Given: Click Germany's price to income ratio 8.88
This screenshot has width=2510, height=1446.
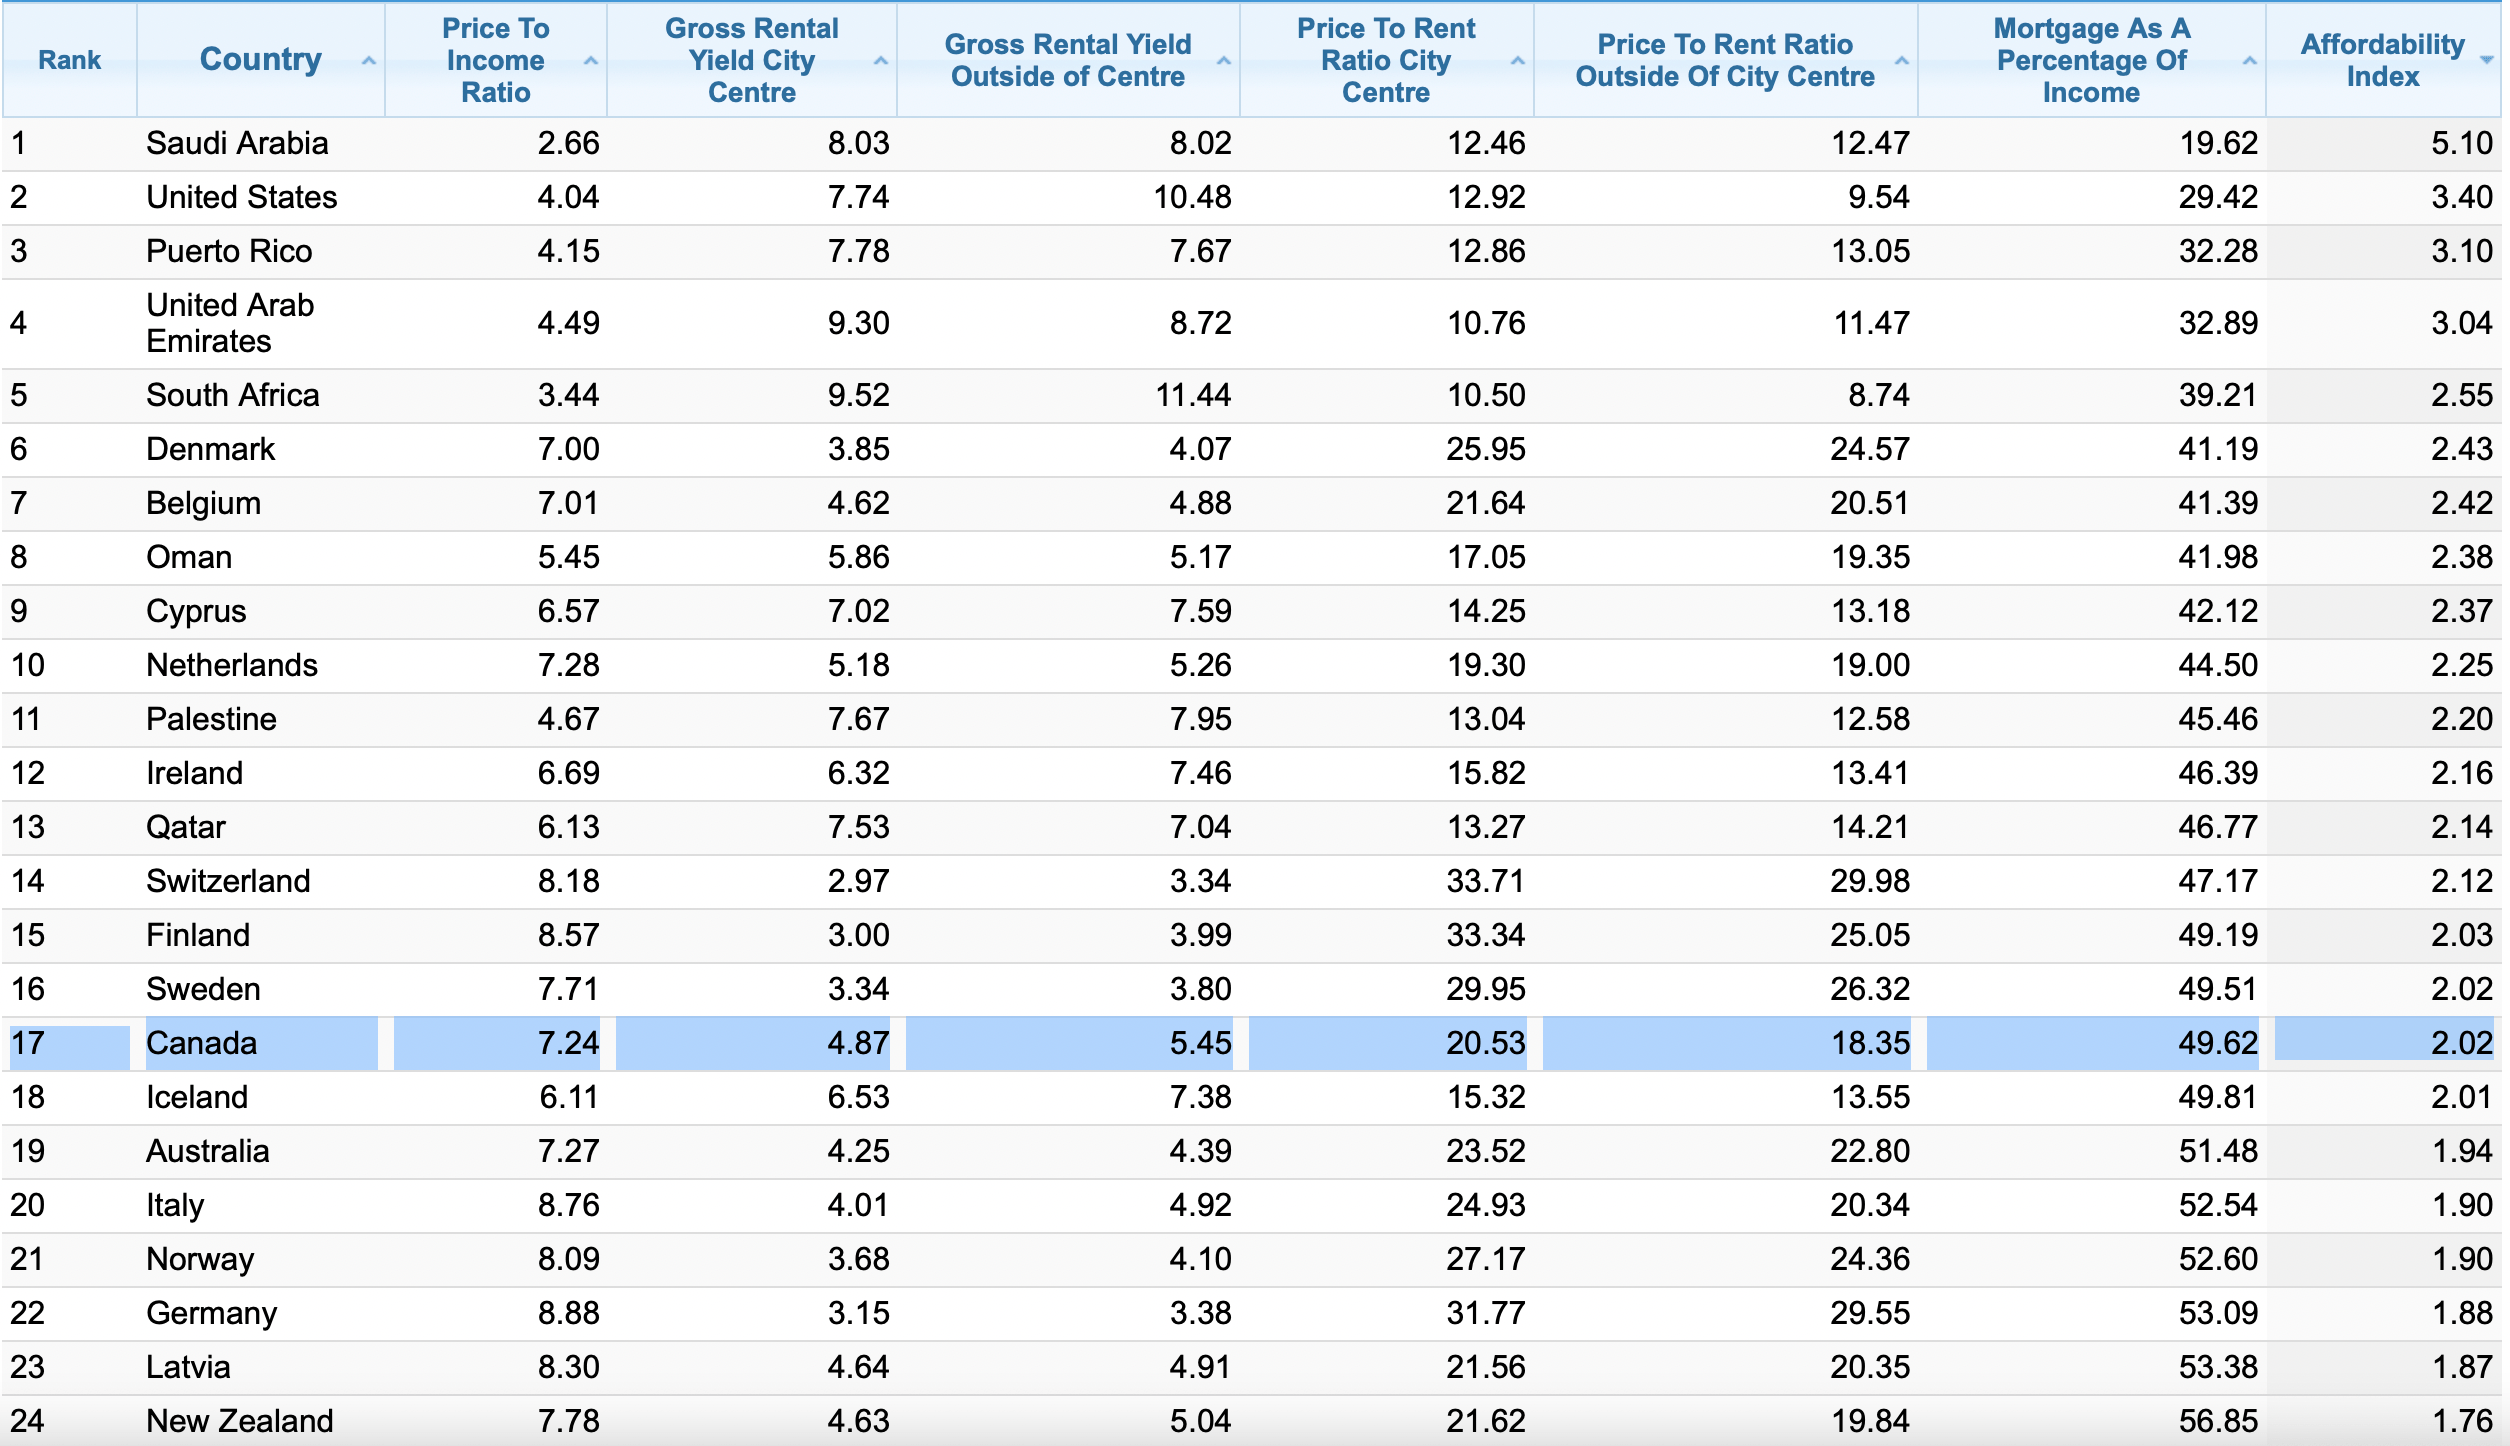Looking at the screenshot, I should [568, 1313].
